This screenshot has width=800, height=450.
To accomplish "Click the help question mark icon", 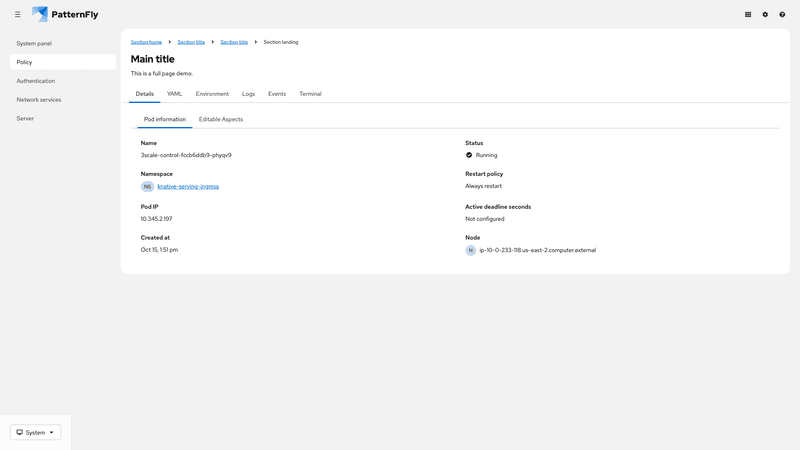I will coord(782,15).
